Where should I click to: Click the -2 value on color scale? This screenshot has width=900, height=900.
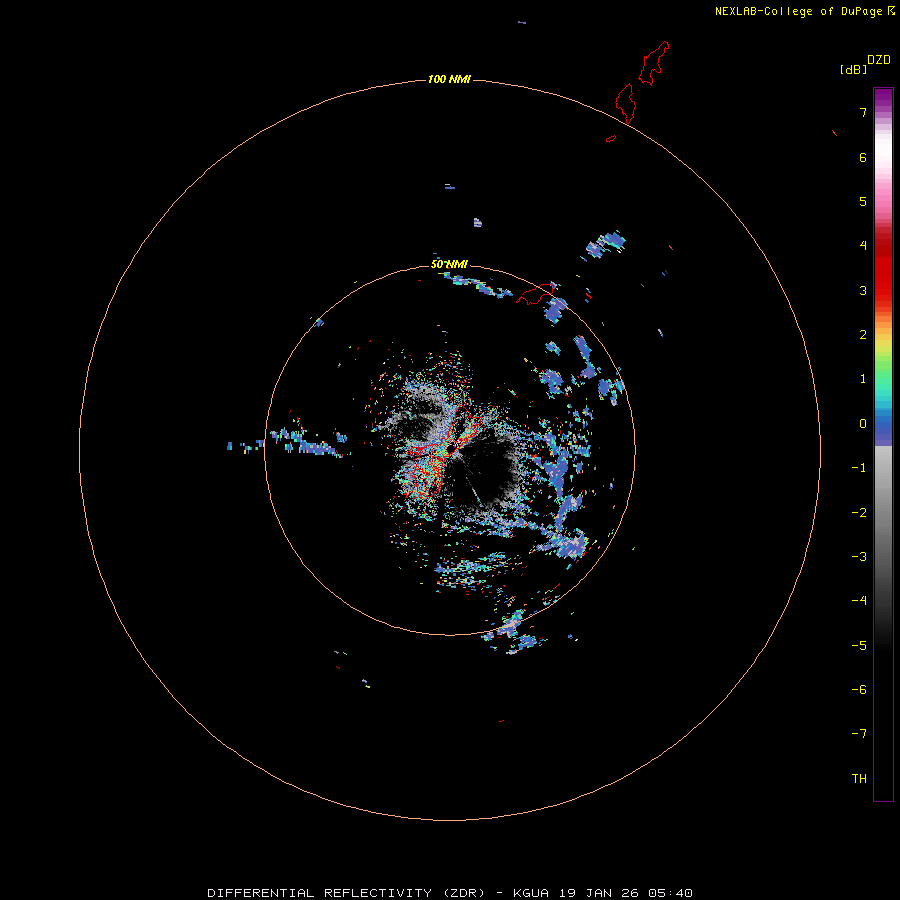[x=859, y=513]
